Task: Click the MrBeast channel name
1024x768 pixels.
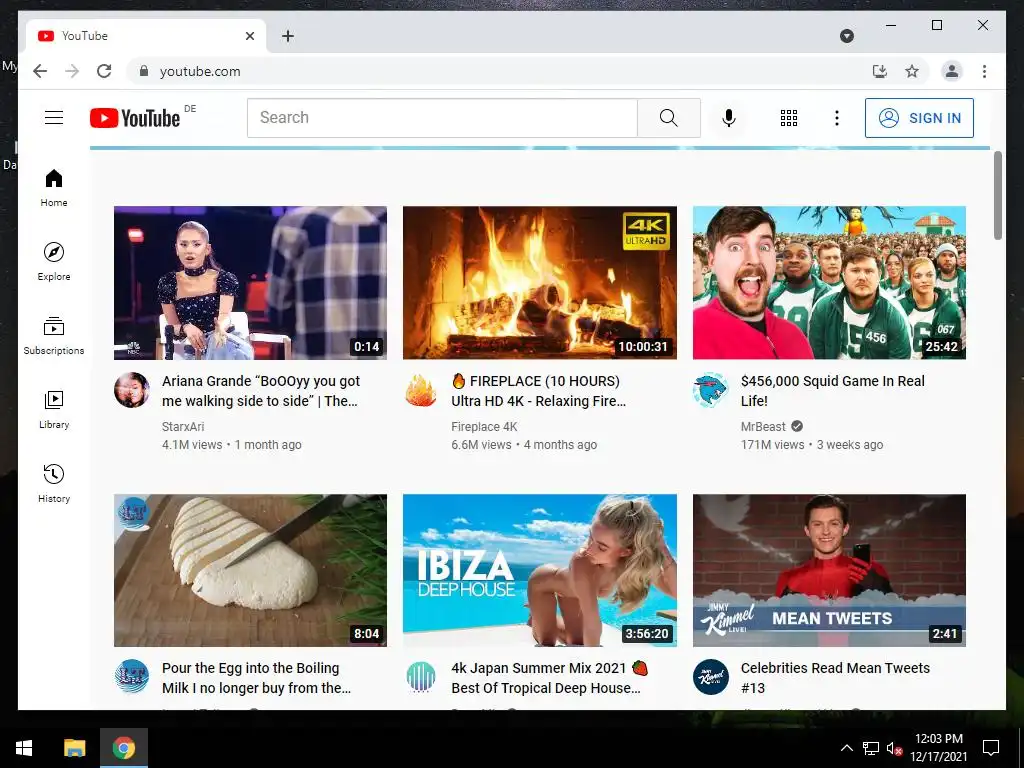Action: pos(763,426)
